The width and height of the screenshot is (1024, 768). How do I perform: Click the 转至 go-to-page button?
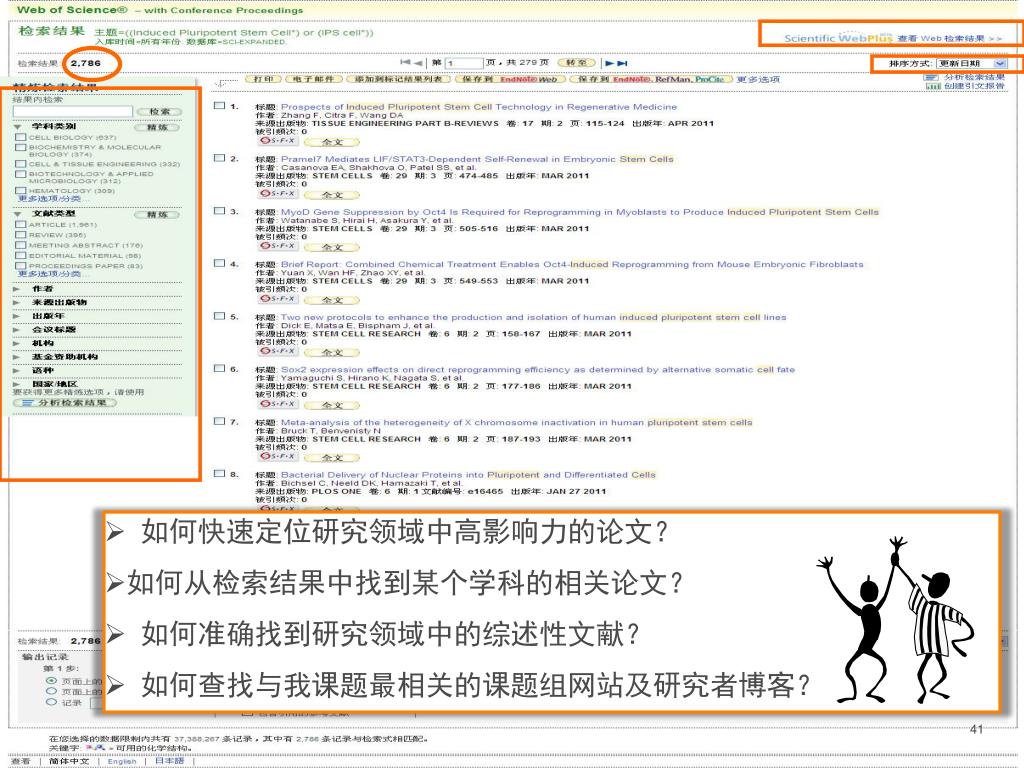(577, 63)
